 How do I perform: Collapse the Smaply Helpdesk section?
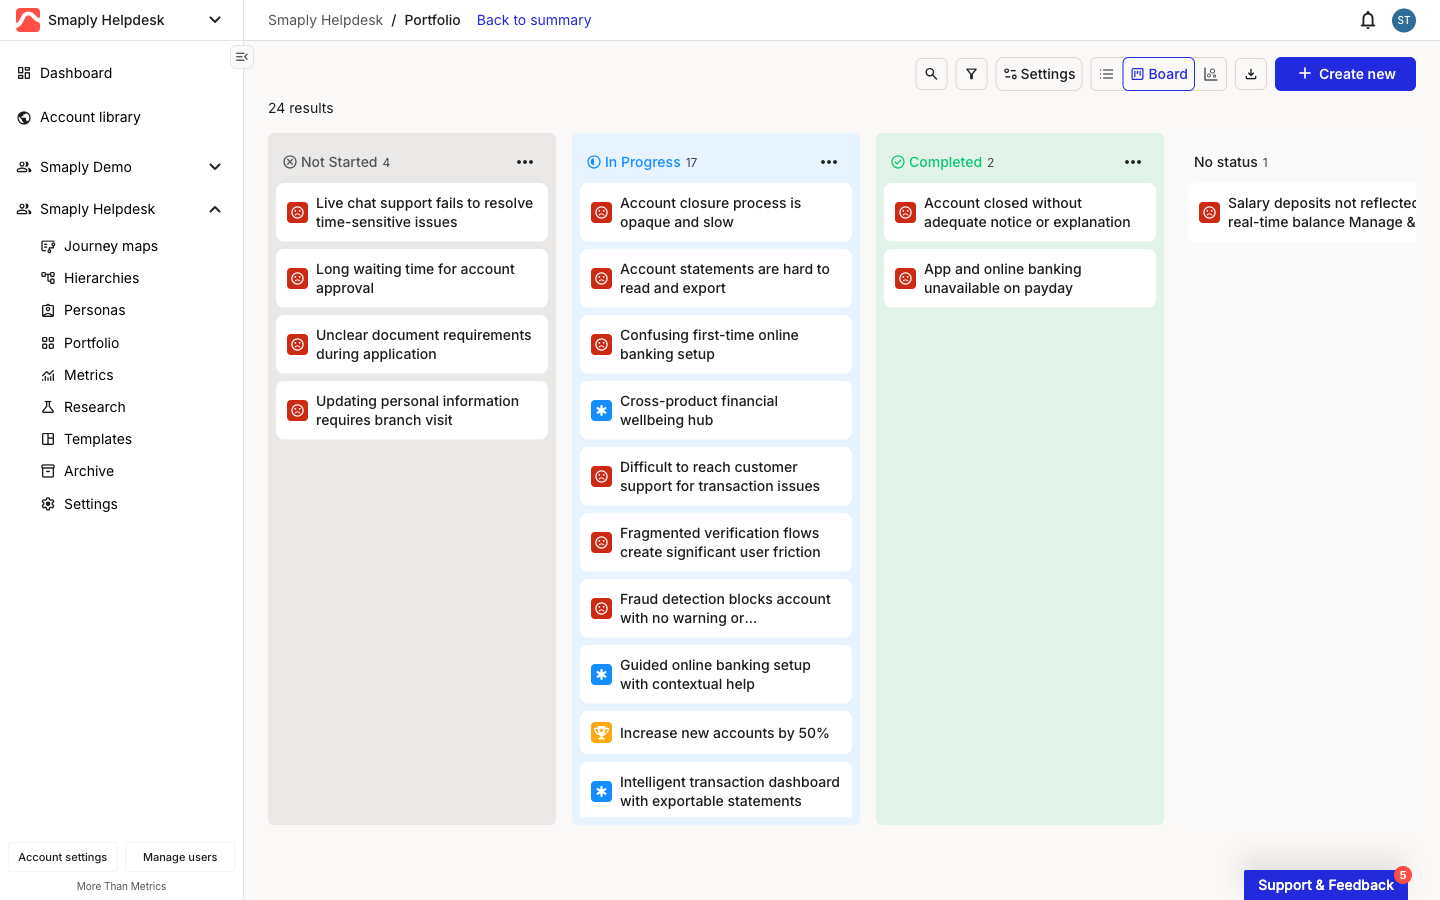pos(215,209)
